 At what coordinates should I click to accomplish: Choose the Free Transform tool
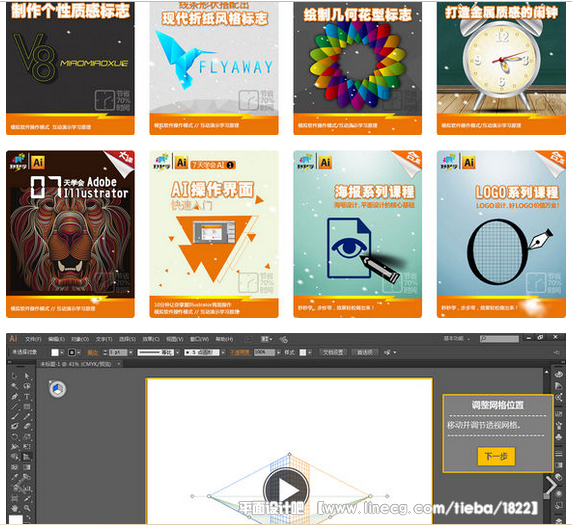click(27, 447)
